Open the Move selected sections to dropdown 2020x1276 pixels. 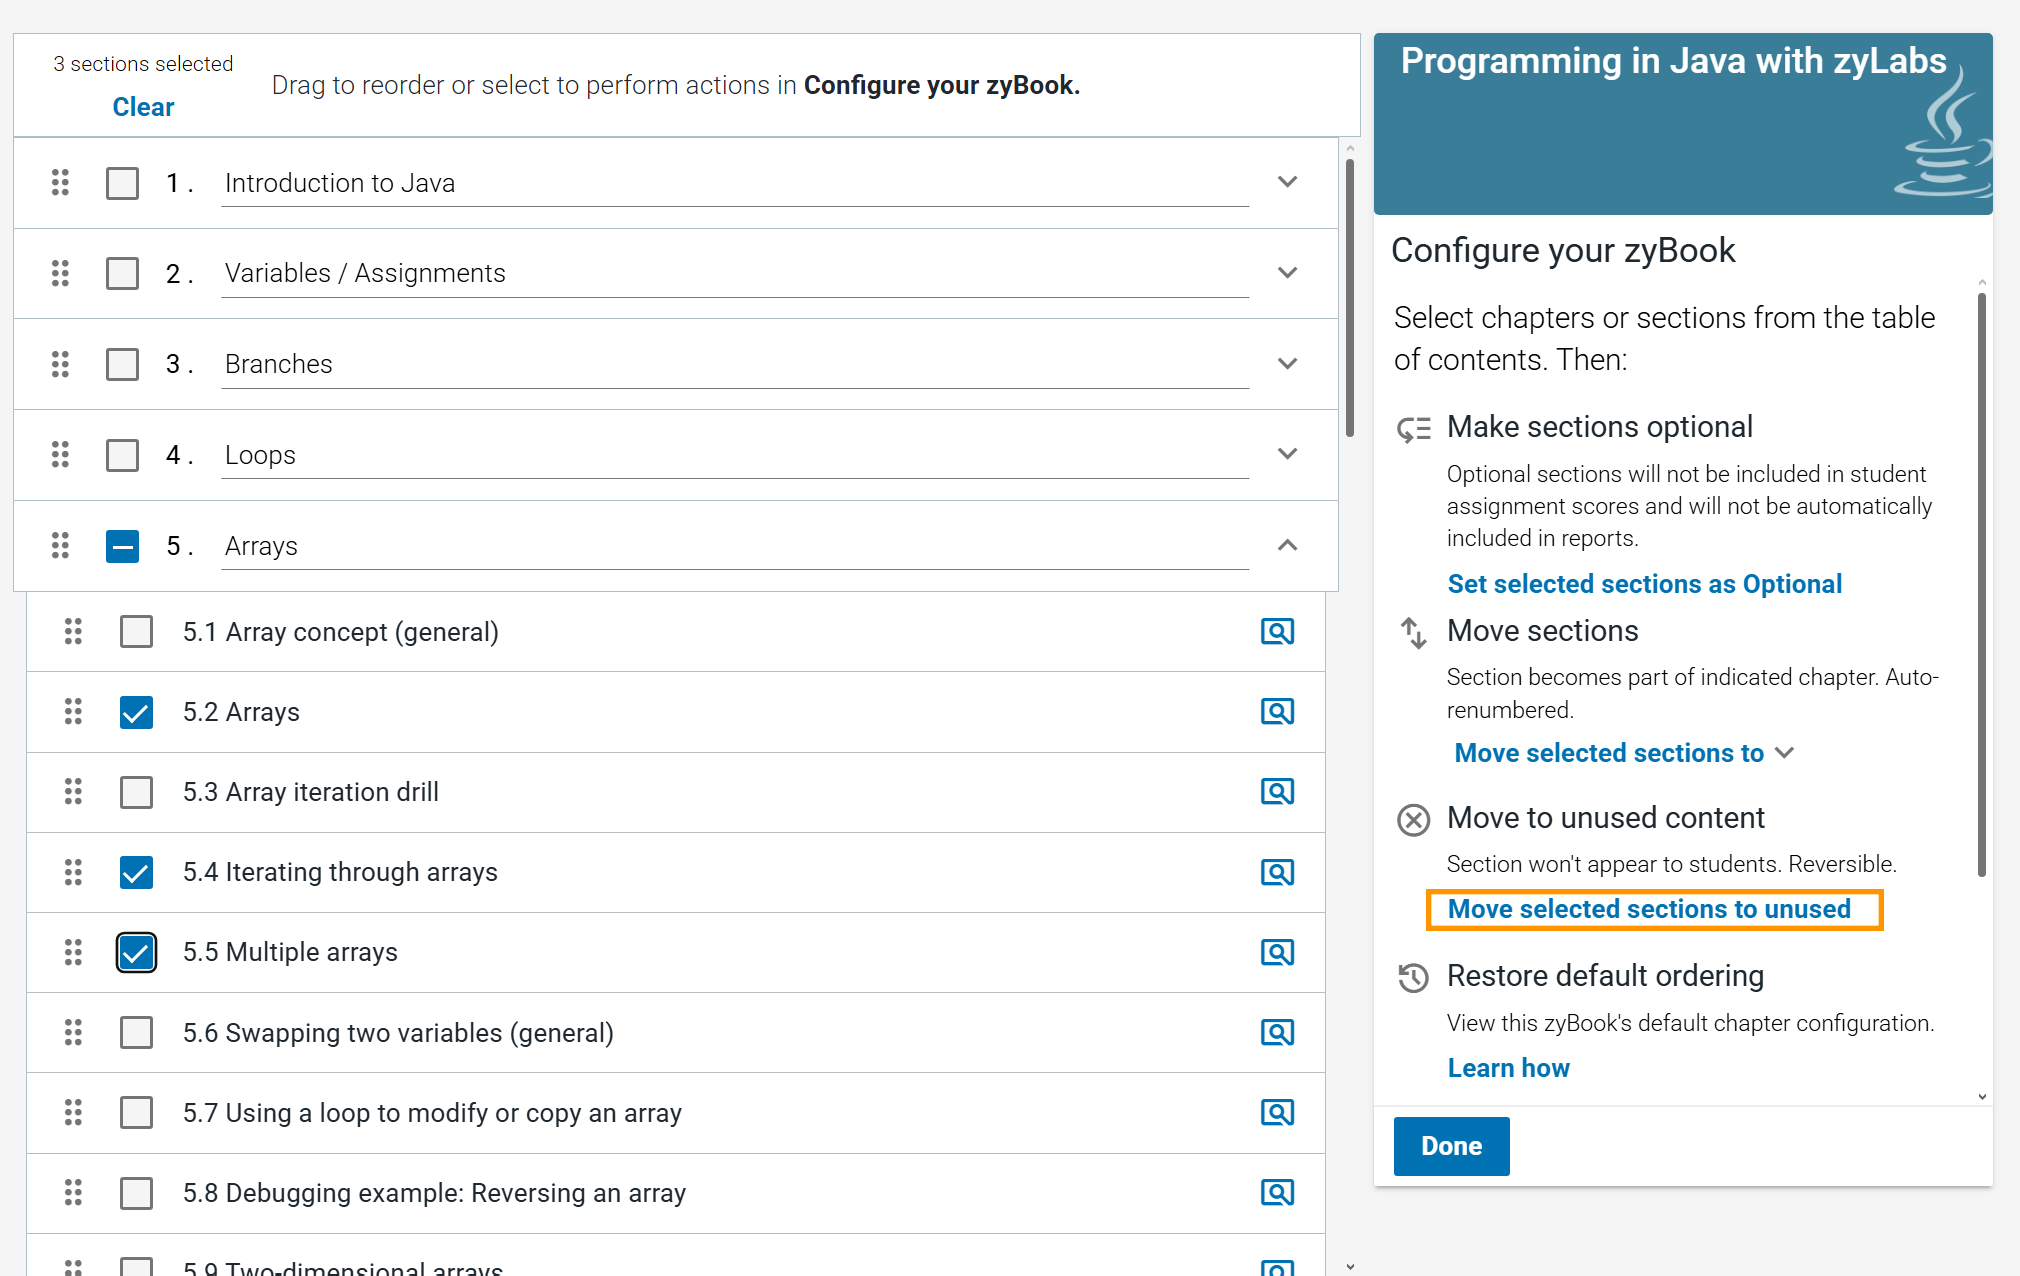click(x=1624, y=753)
